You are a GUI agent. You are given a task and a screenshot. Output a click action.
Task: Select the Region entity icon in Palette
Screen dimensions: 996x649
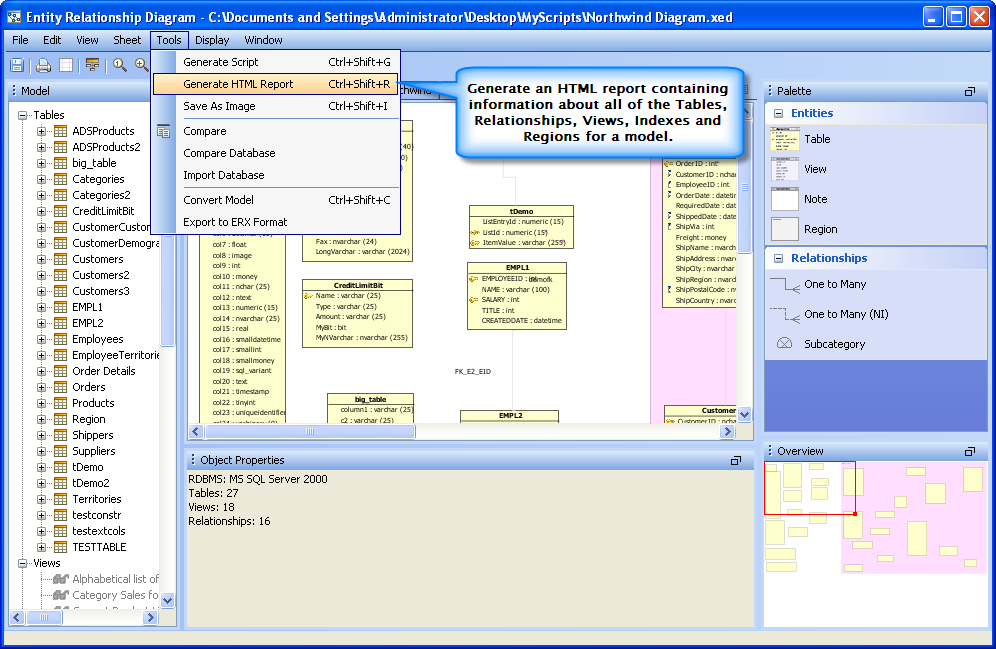tap(784, 229)
